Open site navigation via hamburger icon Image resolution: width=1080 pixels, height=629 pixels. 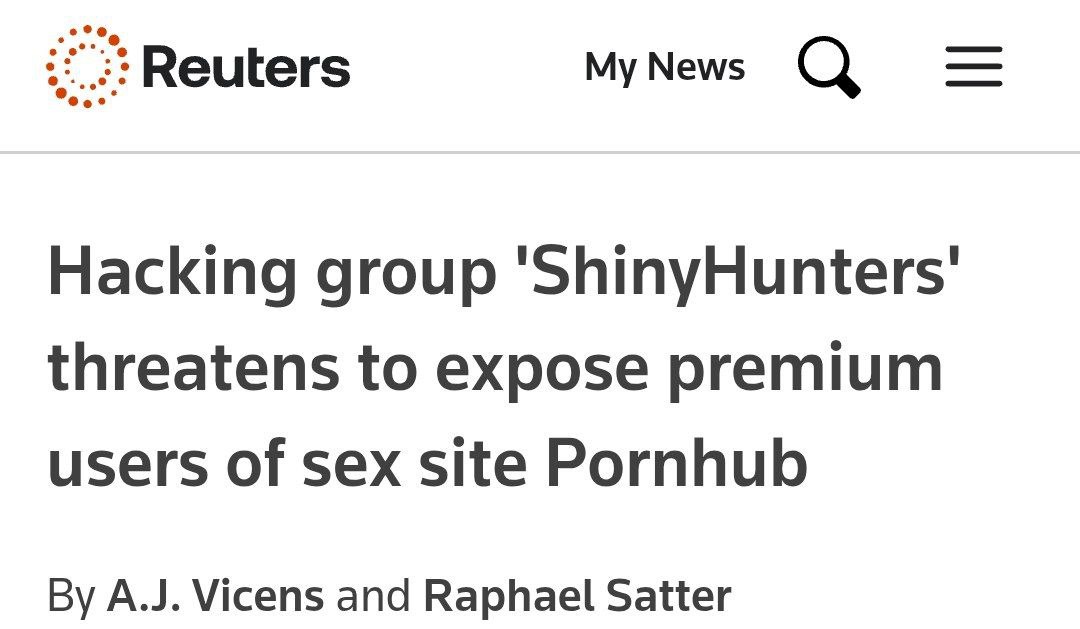(x=972, y=67)
